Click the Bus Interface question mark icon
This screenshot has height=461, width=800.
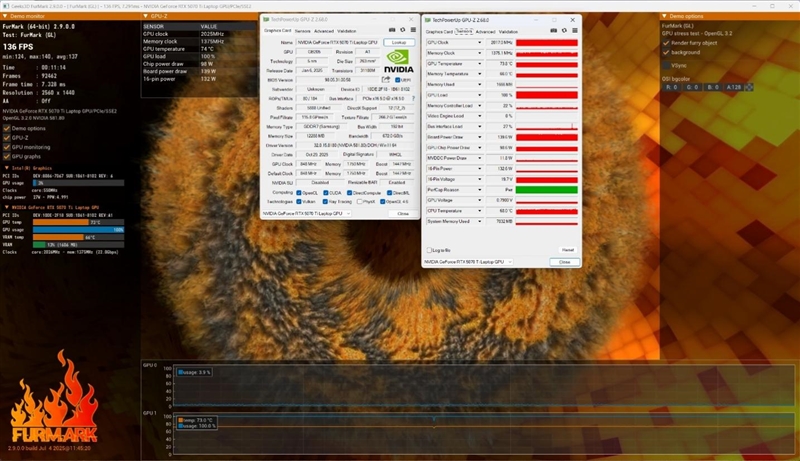[411, 100]
